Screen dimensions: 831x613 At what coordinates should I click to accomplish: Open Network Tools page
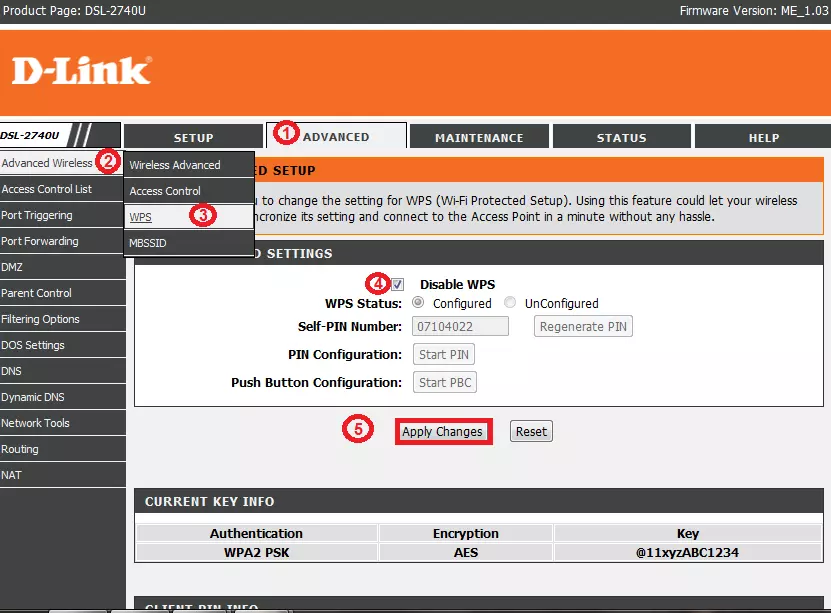coord(62,423)
